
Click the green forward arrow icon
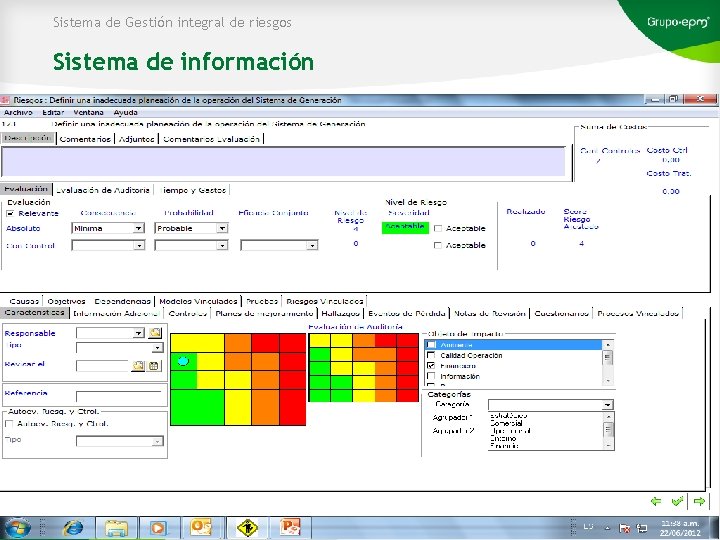click(699, 501)
